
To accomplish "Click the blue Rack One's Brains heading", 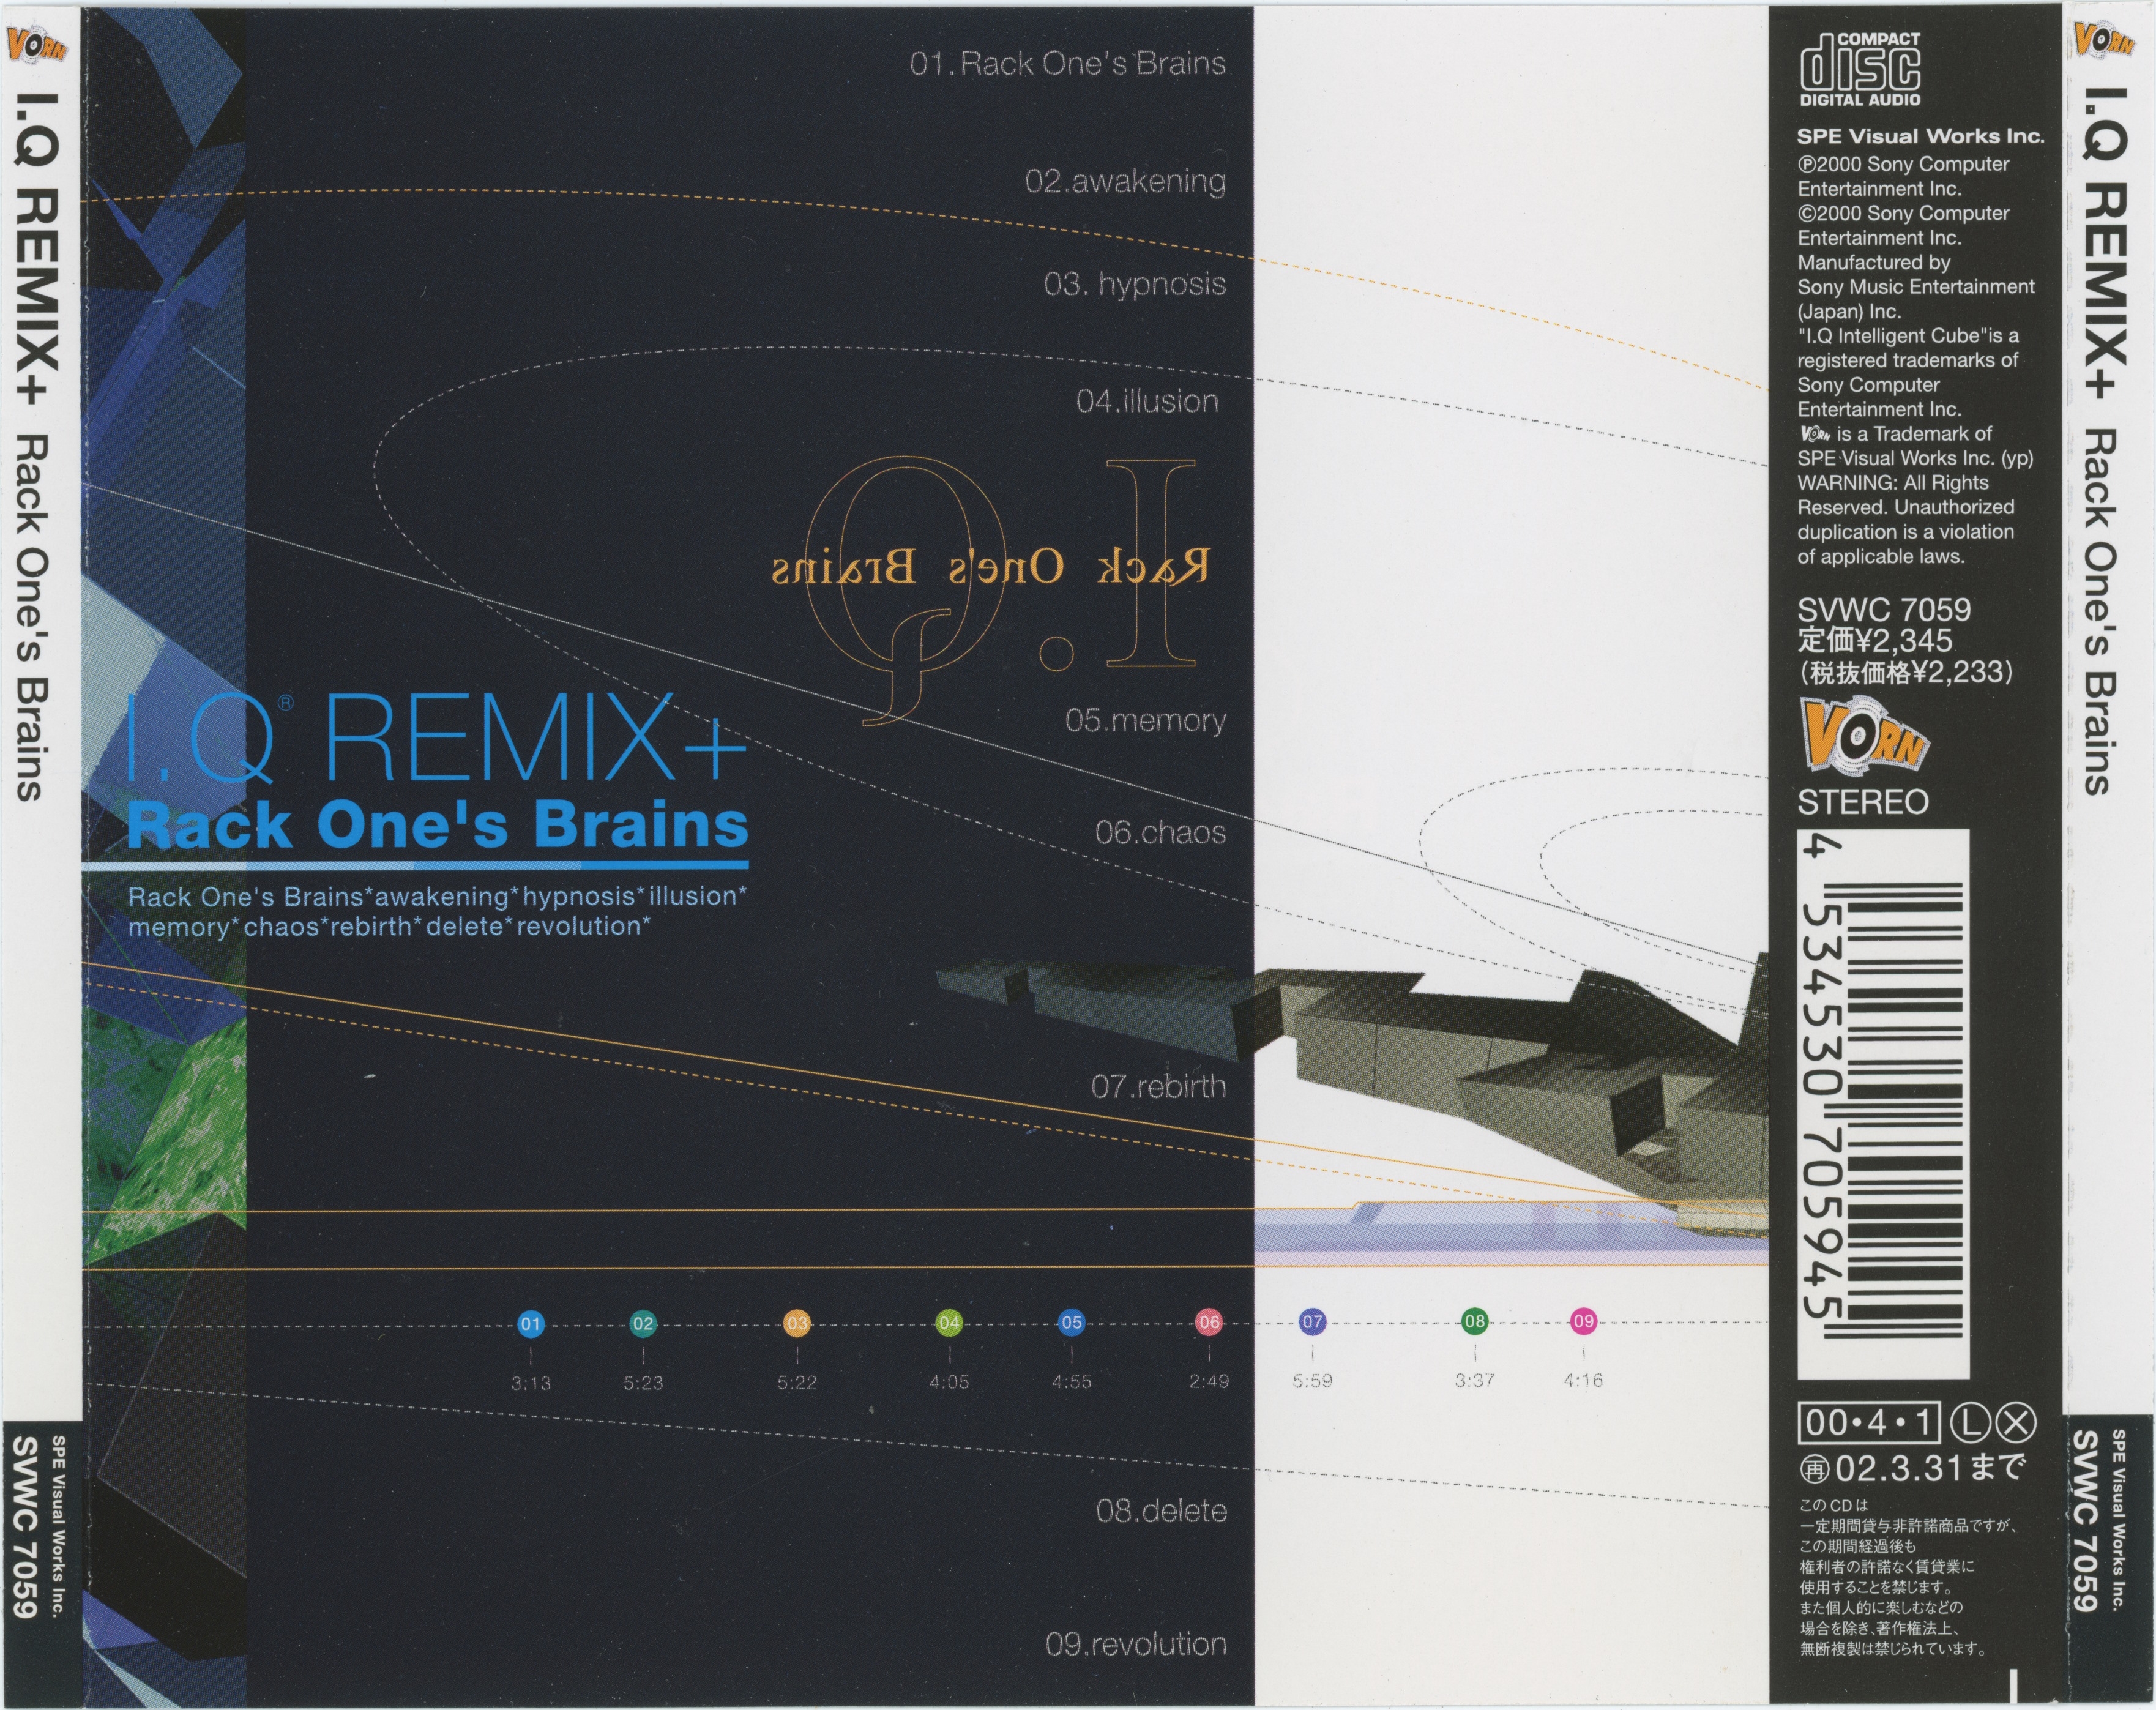I will coord(437,825).
